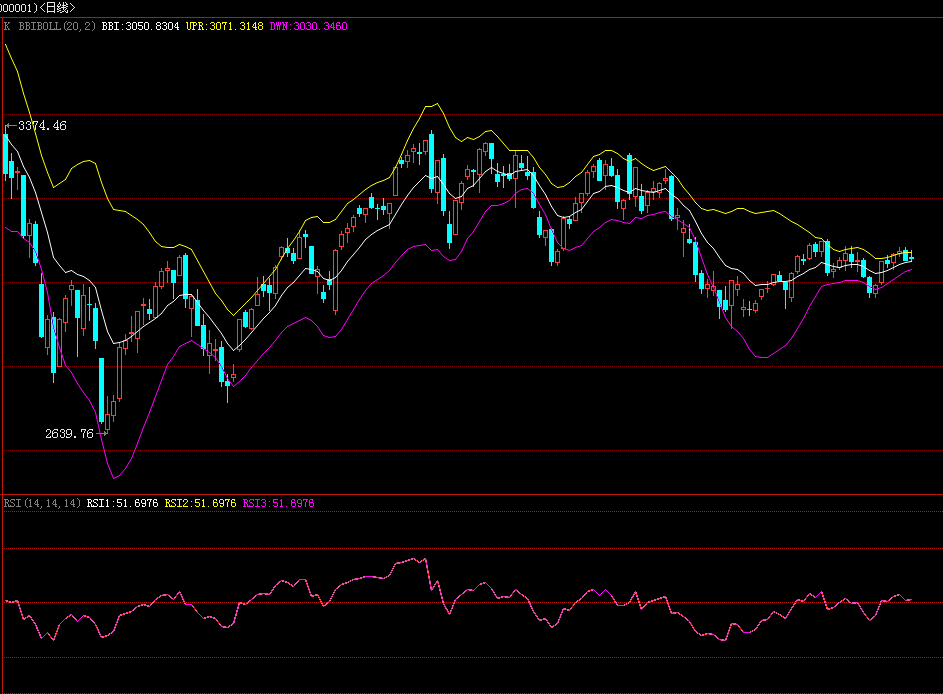Click the magenta DWN:3030.3460 lower band value
This screenshot has width=943, height=694.
(x=309, y=26)
